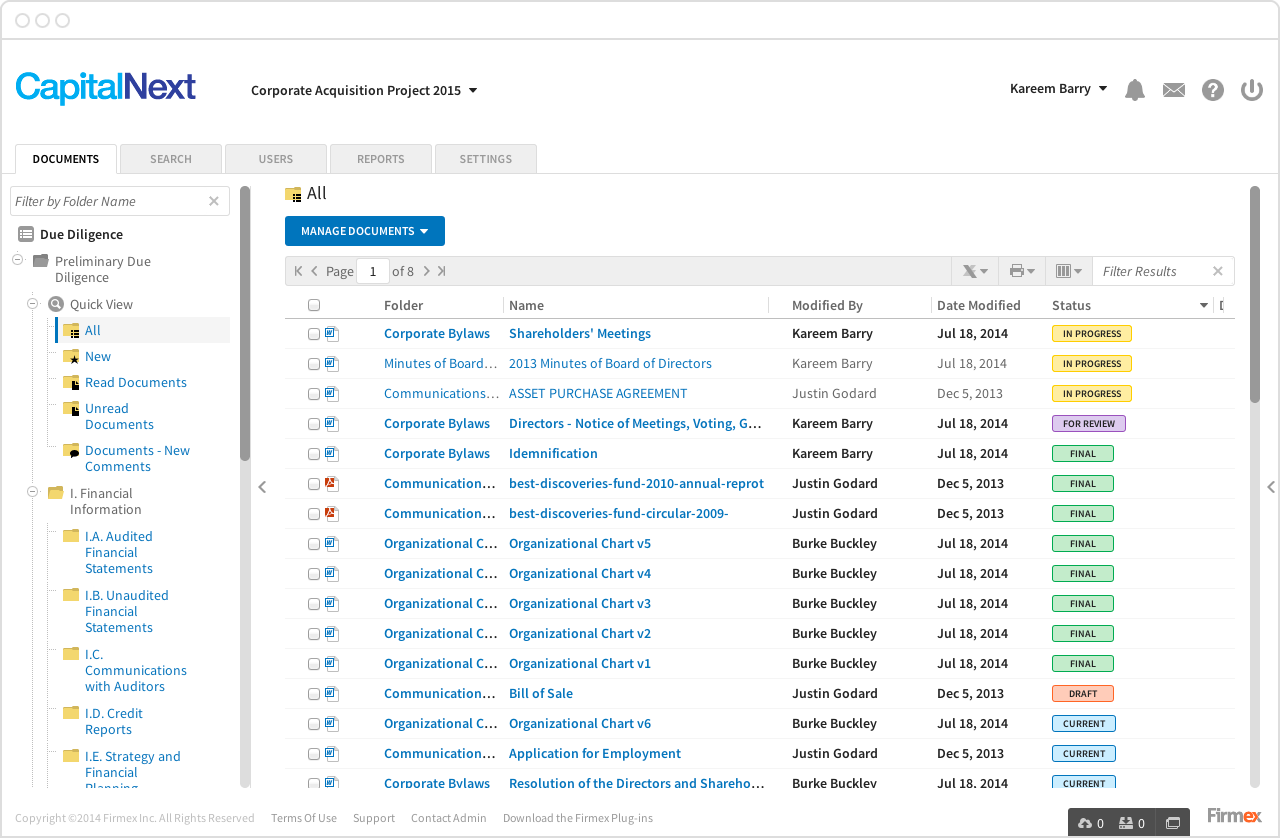Open the Excel export icon
The image size is (1280, 838).
(x=974, y=271)
